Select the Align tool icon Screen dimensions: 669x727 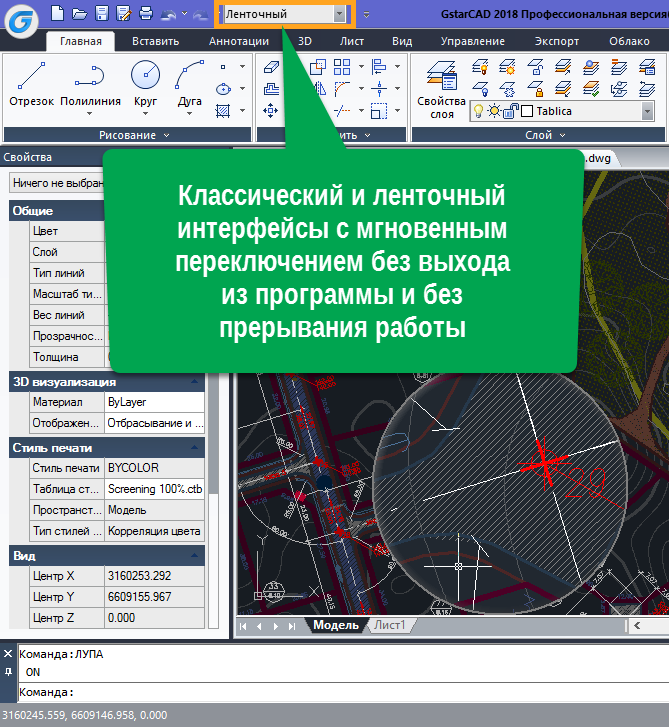379,67
